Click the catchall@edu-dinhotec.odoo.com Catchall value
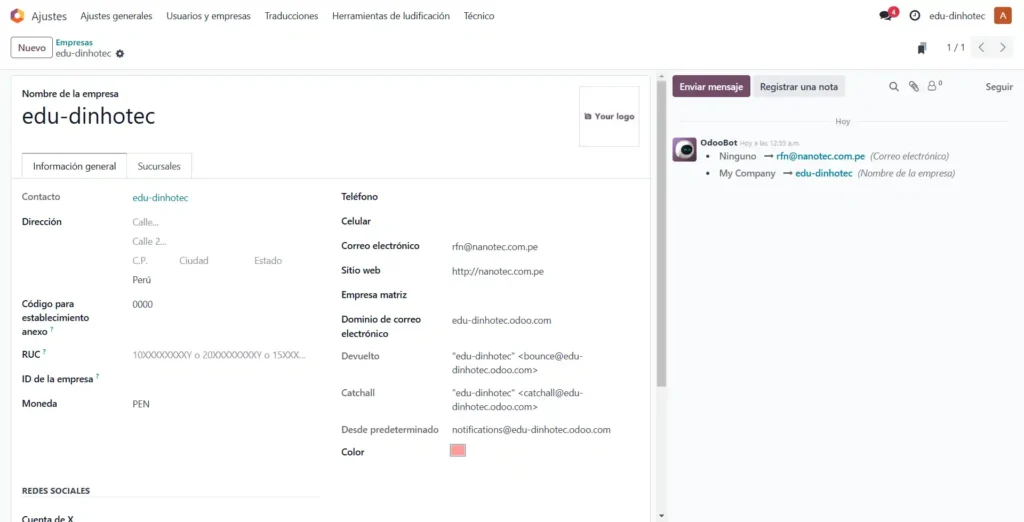The image size is (1024, 522). (x=517, y=400)
